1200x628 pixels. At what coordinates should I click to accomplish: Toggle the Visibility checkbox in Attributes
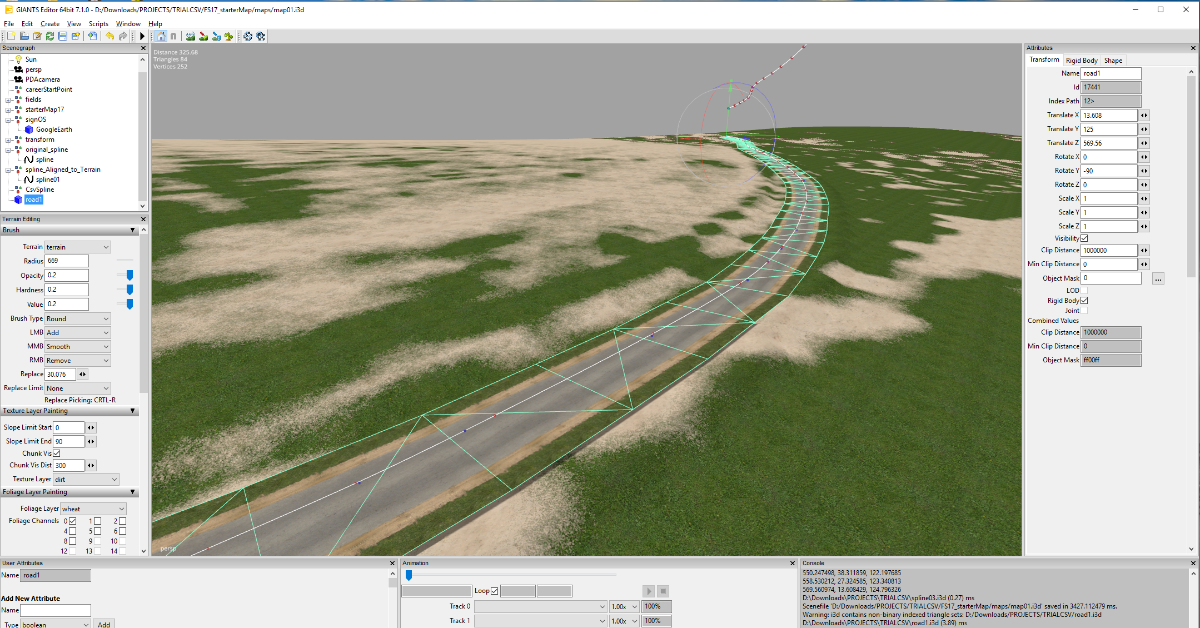(1084, 238)
